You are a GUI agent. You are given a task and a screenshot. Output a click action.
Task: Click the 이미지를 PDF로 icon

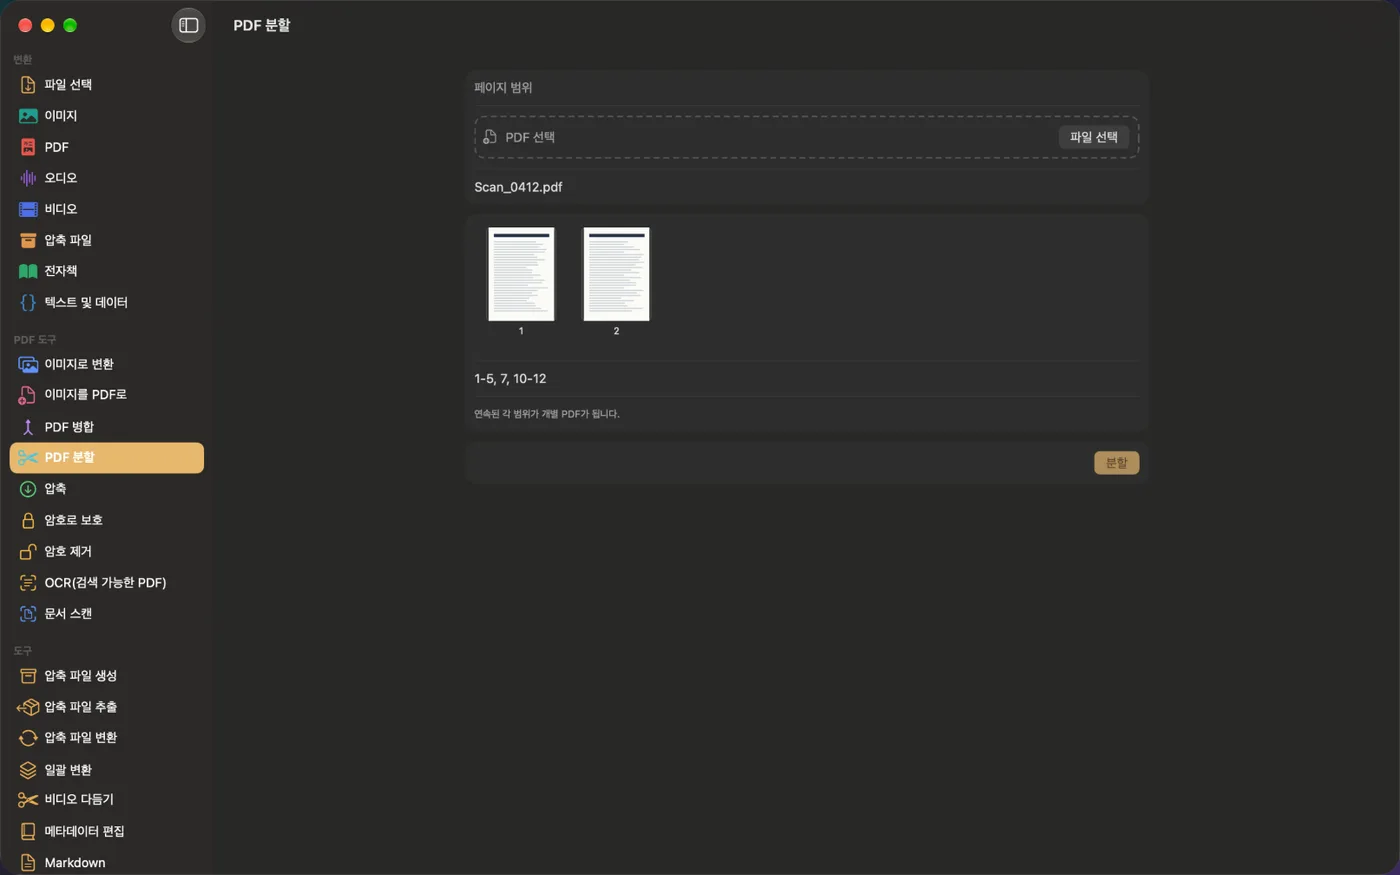click(28, 395)
